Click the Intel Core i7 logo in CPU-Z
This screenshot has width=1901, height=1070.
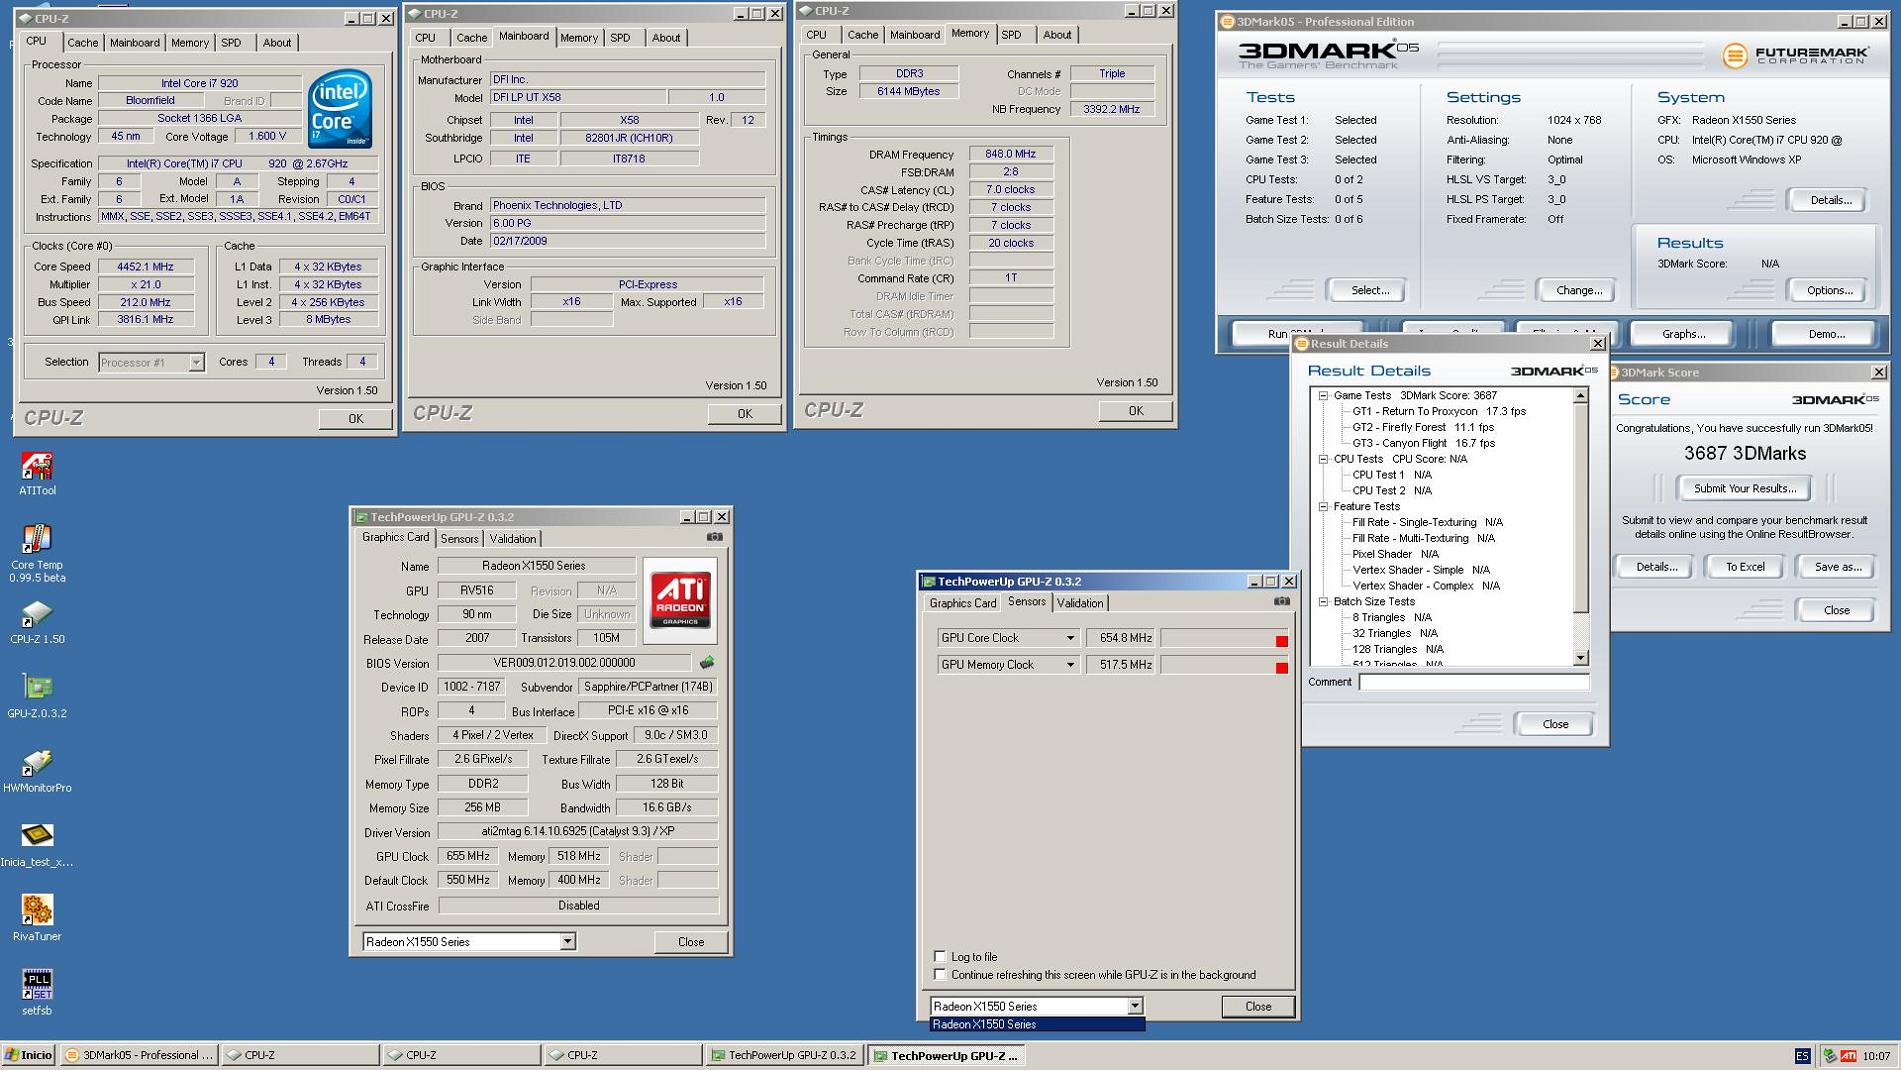point(340,109)
